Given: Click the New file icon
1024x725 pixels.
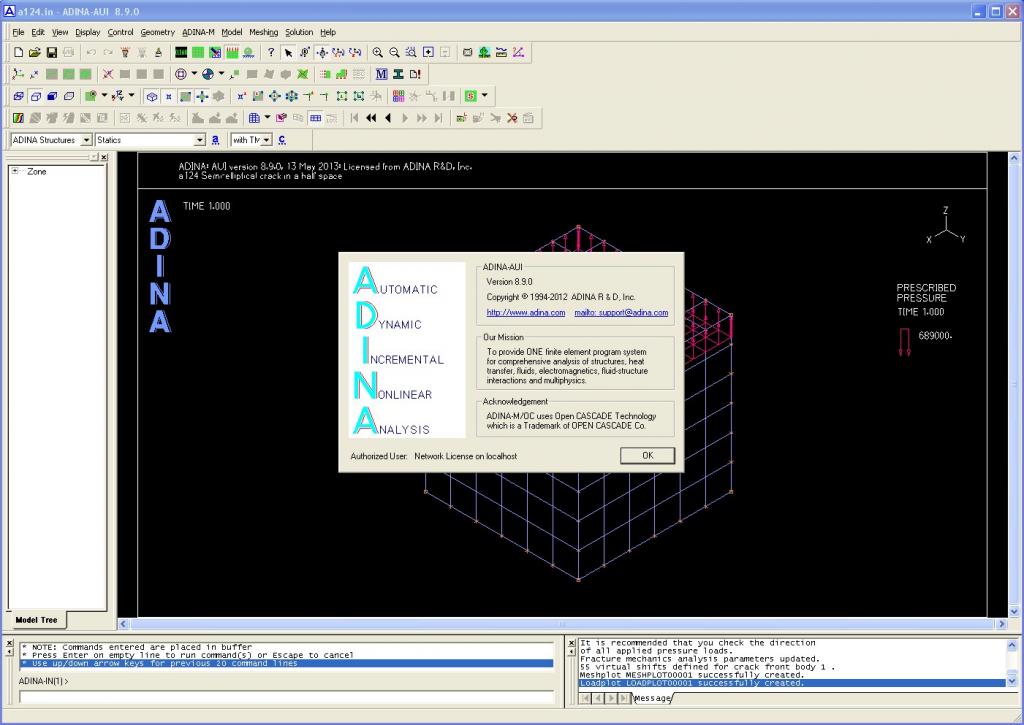Looking at the screenshot, I should click(18, 52).
